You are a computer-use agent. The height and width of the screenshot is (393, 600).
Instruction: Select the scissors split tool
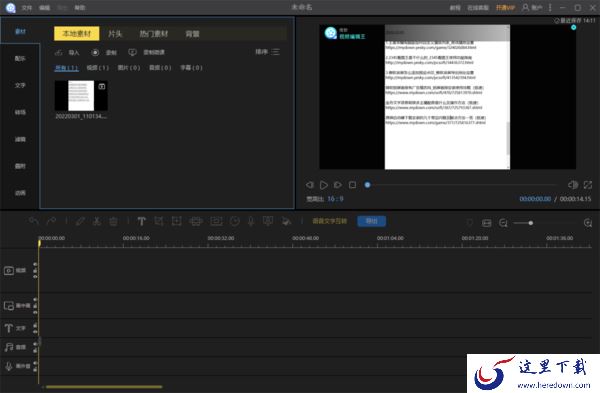tap(97, 221)
